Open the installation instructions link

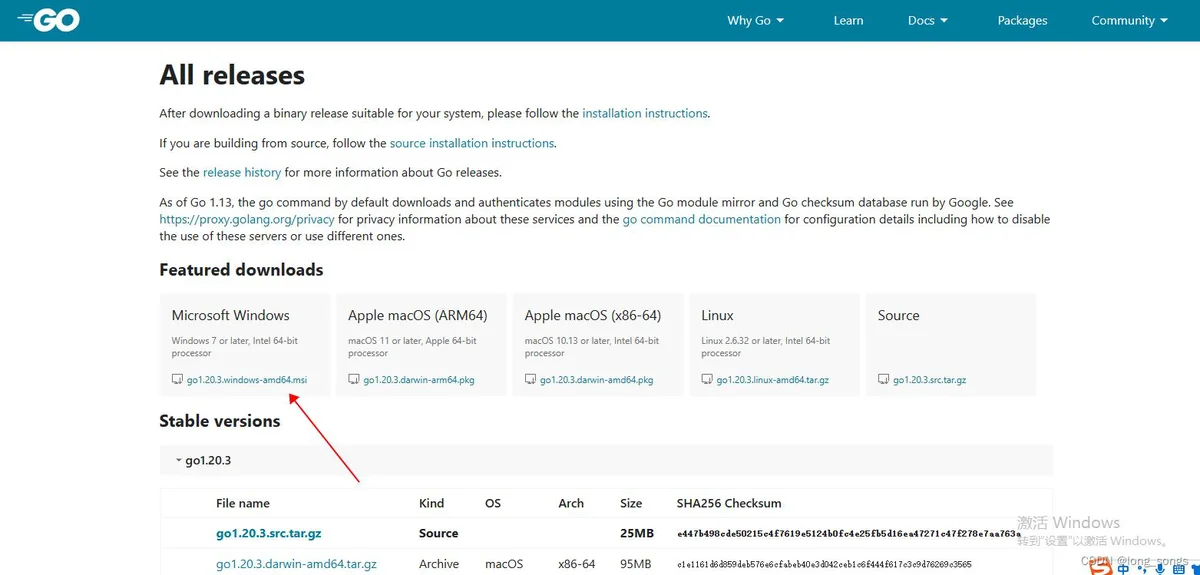coord(645,113)
